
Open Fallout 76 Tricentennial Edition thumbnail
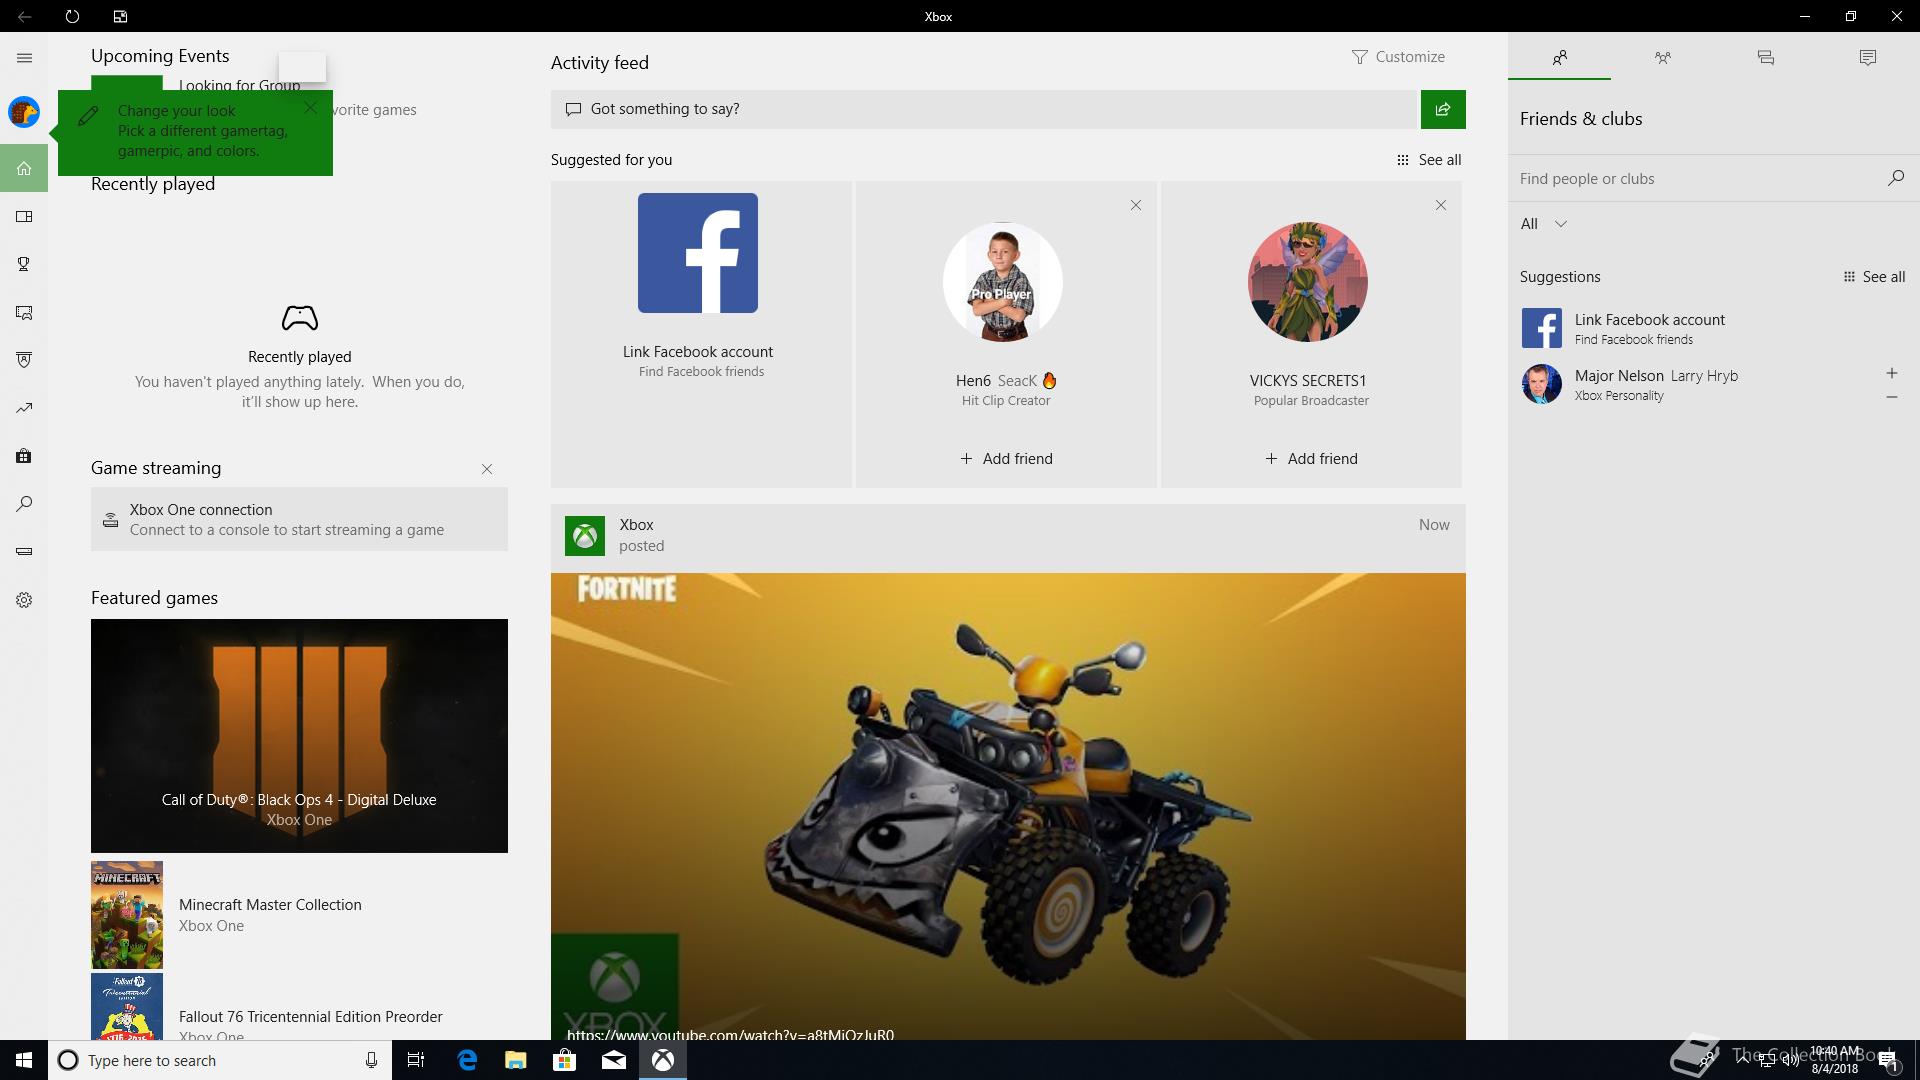click(x=127, y=1006)
